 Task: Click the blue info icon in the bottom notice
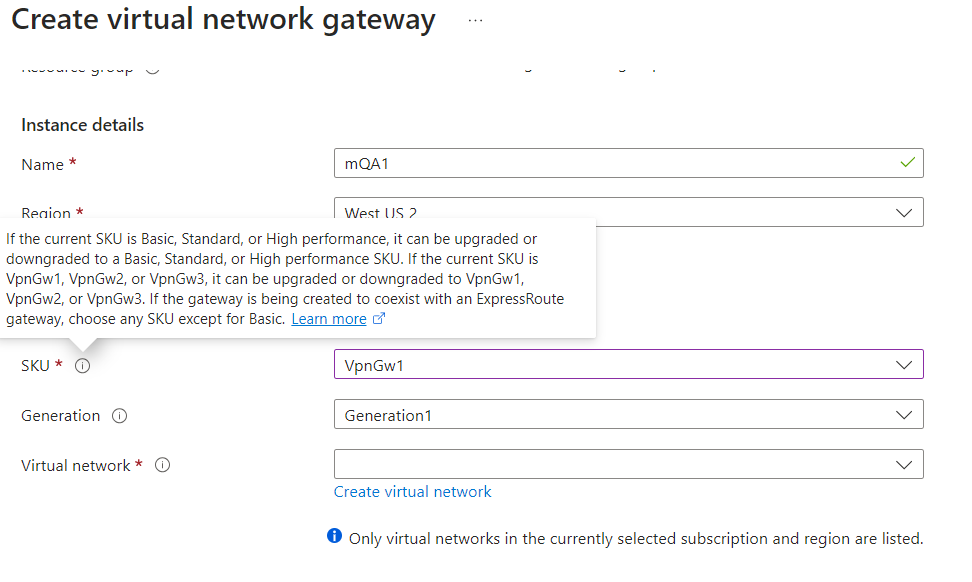click(335, 537)
